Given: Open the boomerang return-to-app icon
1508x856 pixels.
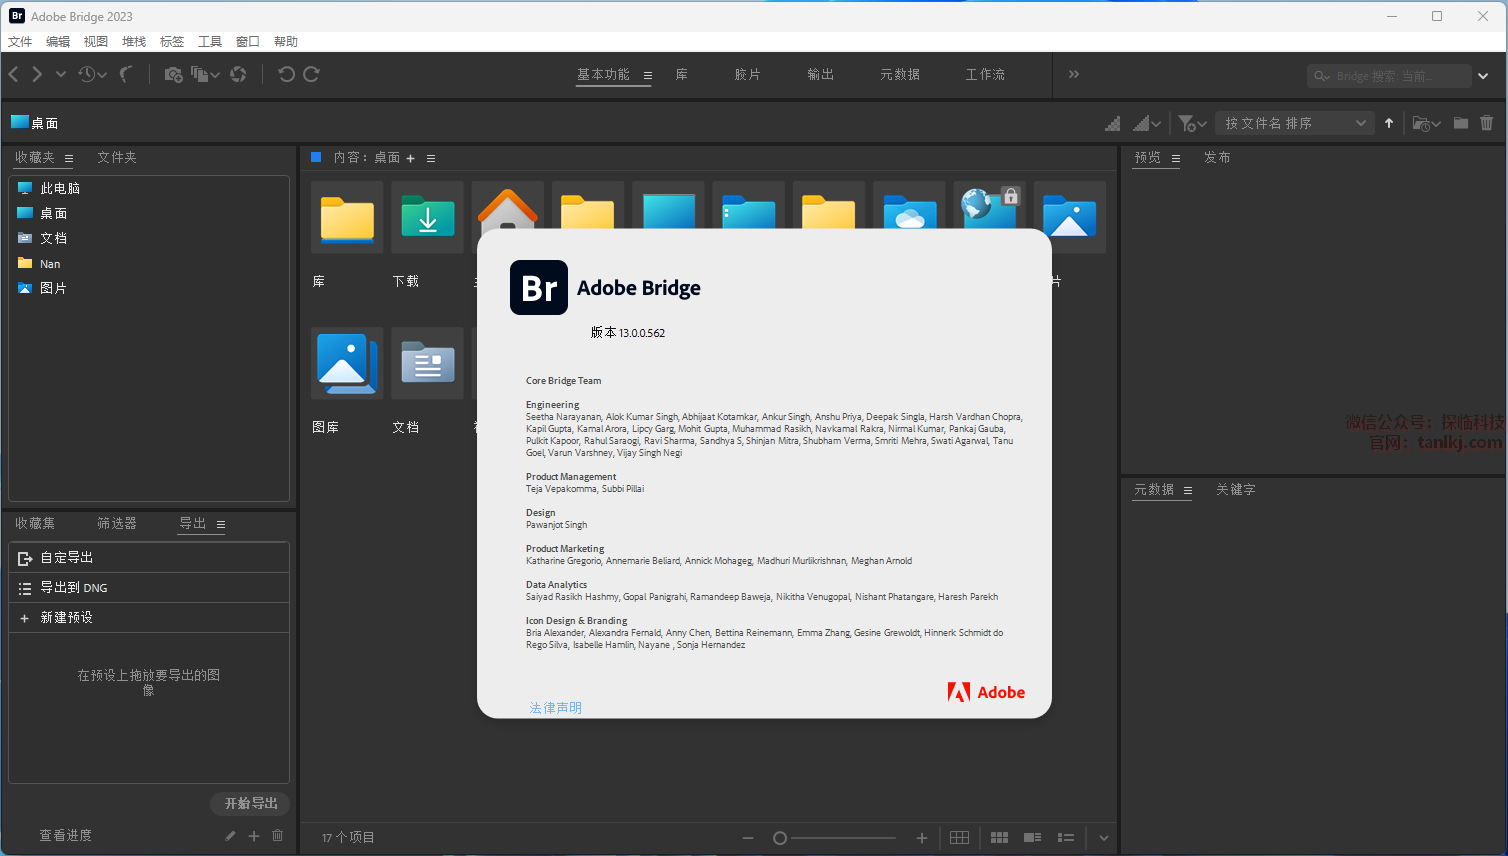Looking at the screenshot, I should 126,74.
